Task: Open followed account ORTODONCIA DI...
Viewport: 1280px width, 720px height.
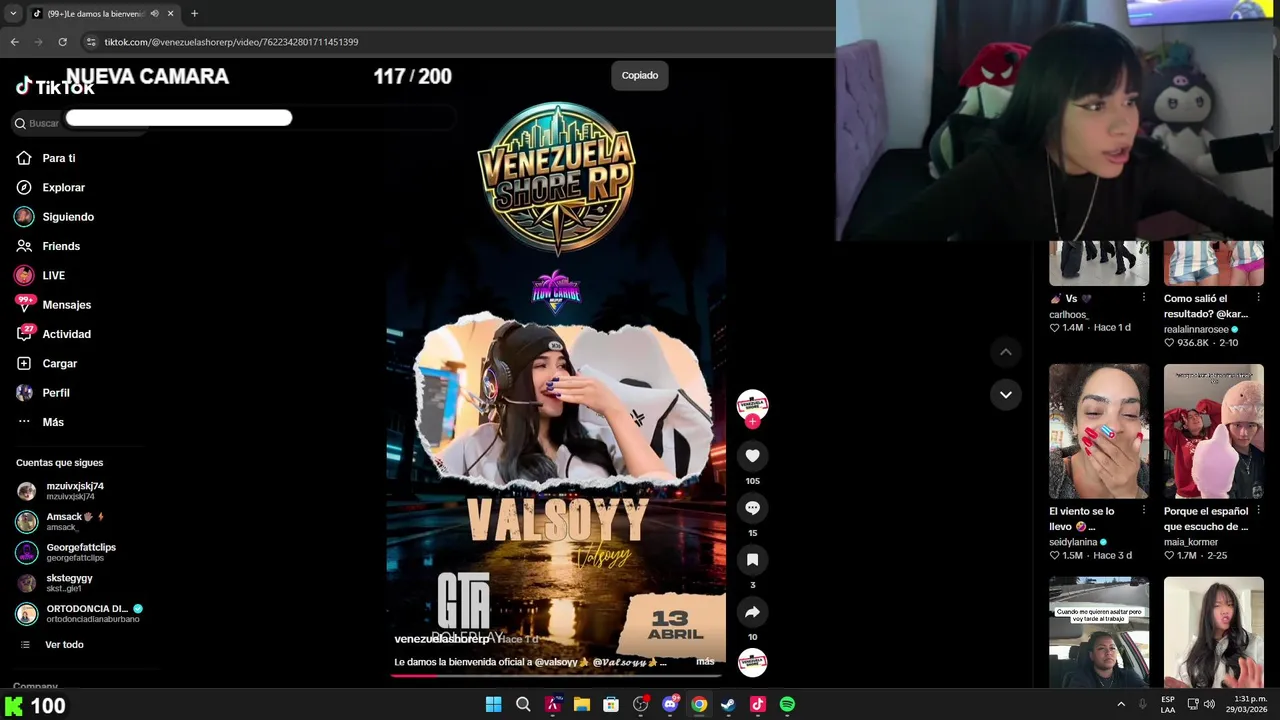Action: coord(79,613)
